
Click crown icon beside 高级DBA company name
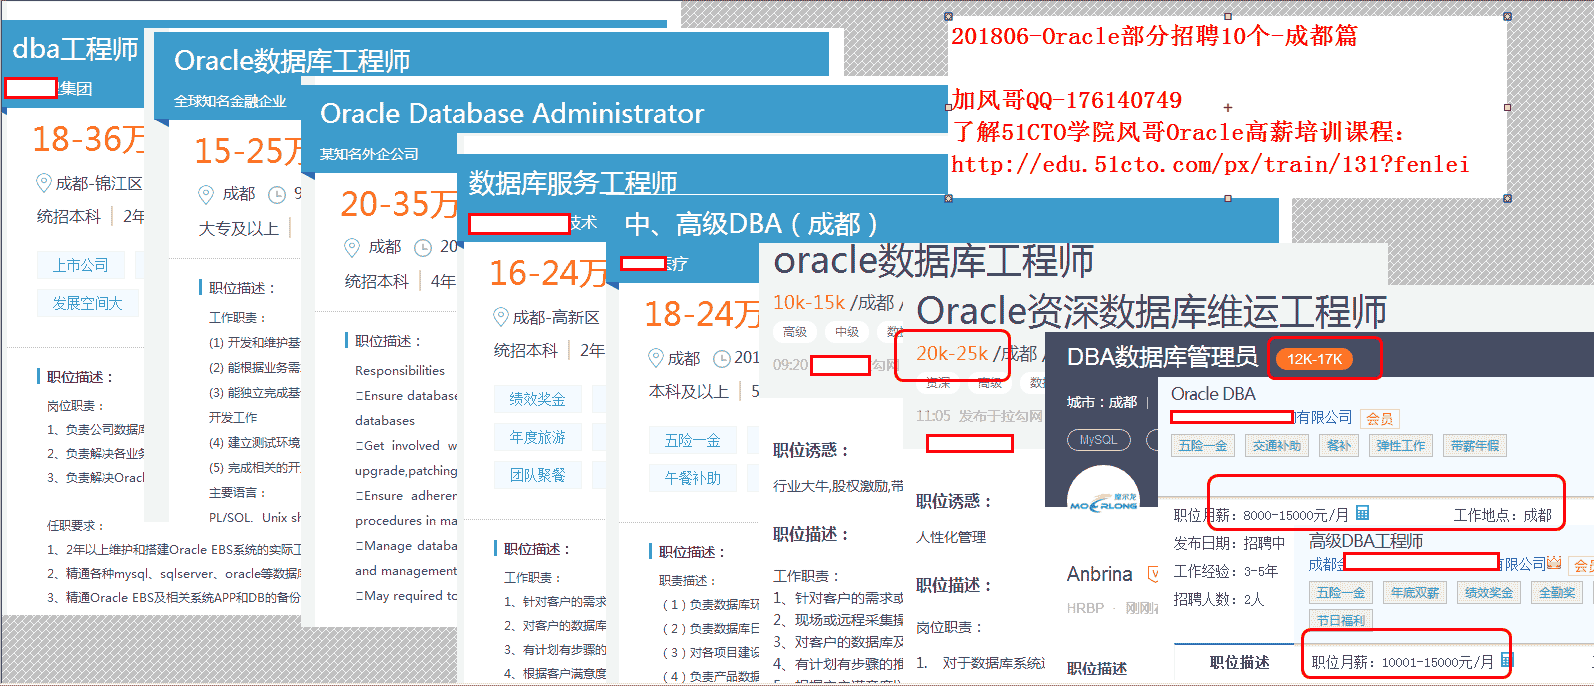(x=1553, y=564)
